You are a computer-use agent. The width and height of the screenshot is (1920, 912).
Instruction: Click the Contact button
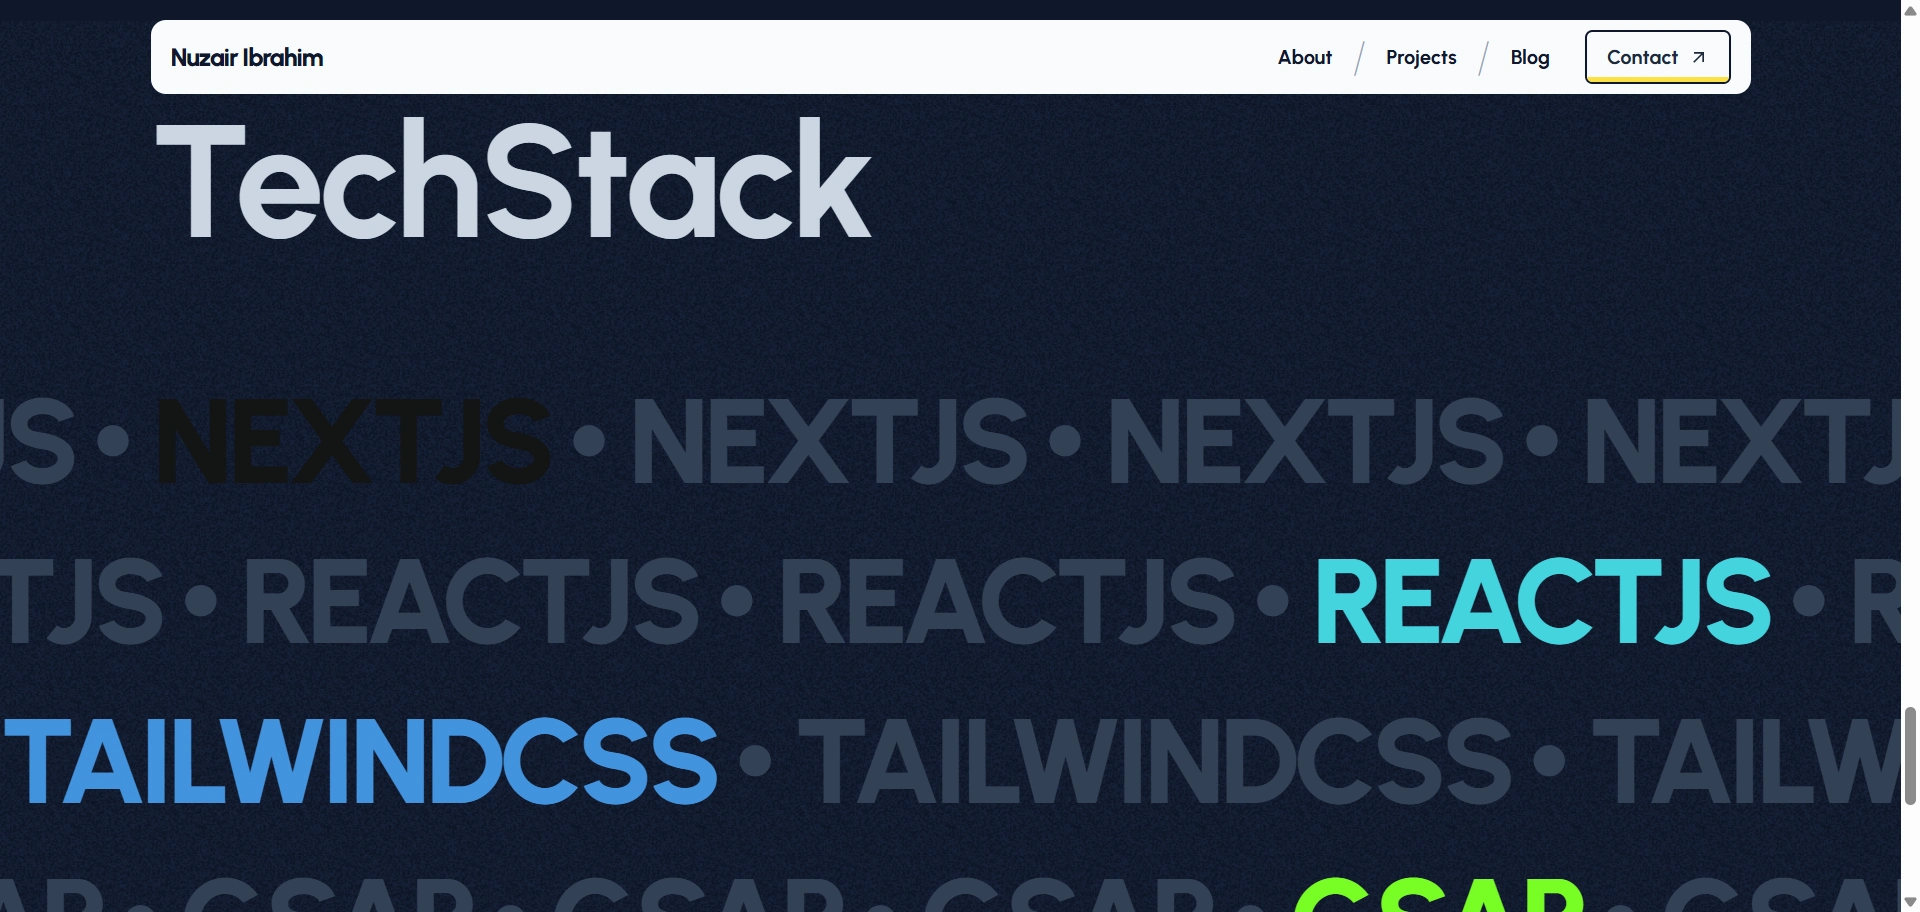click(x=1657, y=57)
